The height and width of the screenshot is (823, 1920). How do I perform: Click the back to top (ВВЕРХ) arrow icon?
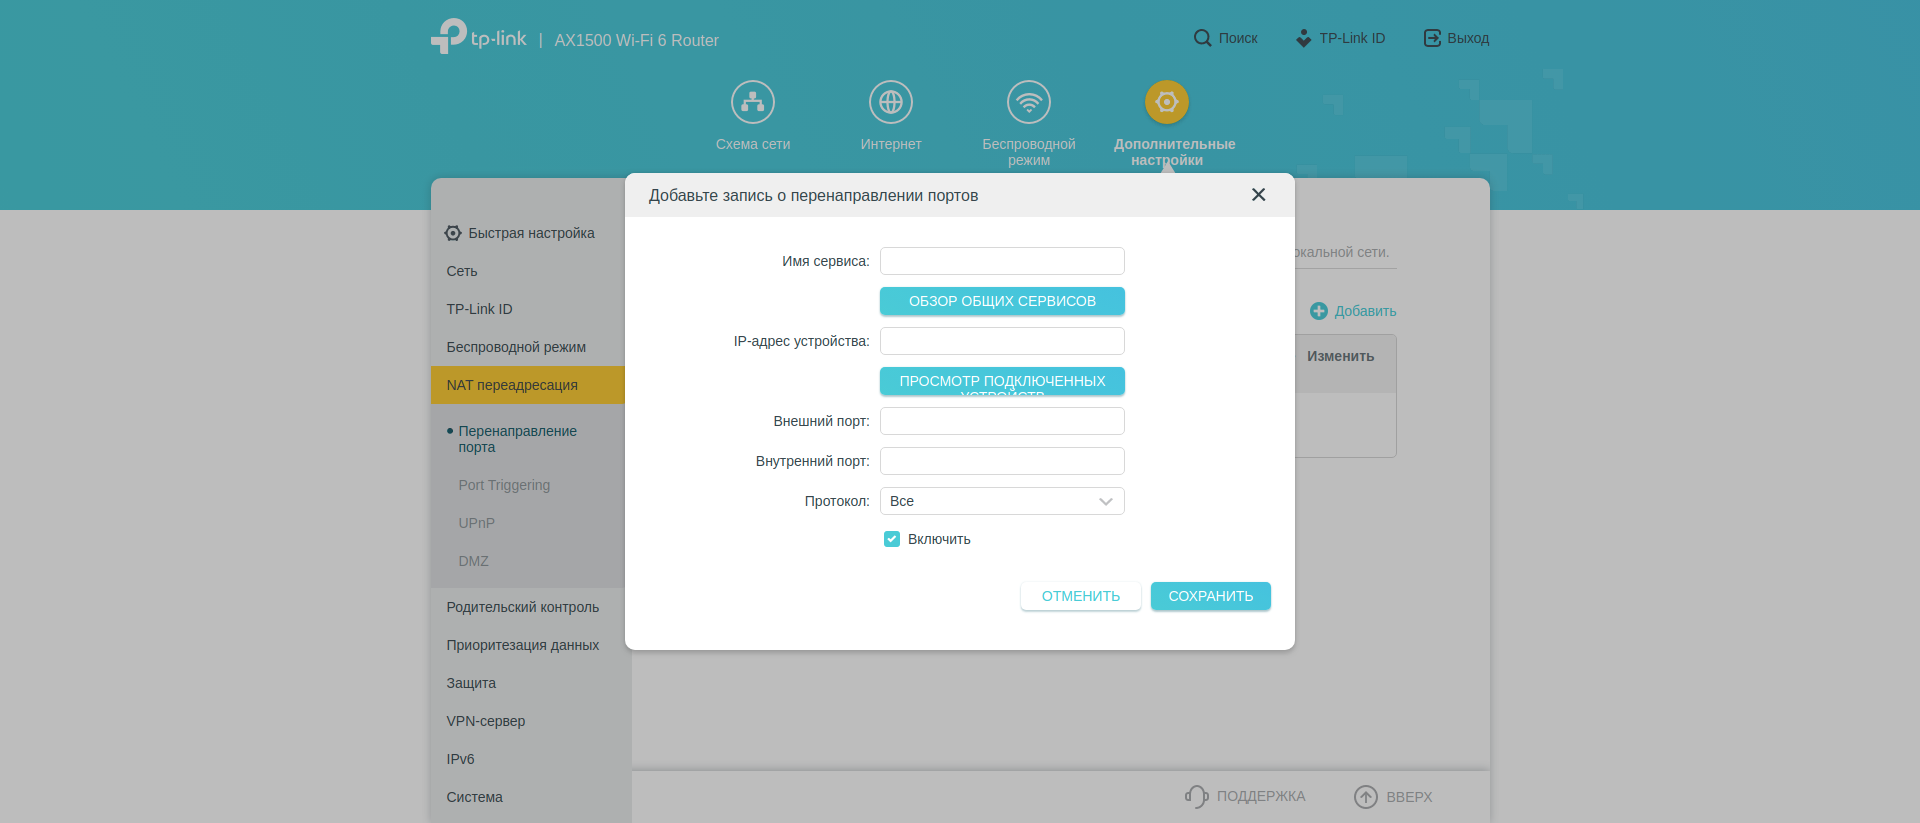coord(1365,796)
